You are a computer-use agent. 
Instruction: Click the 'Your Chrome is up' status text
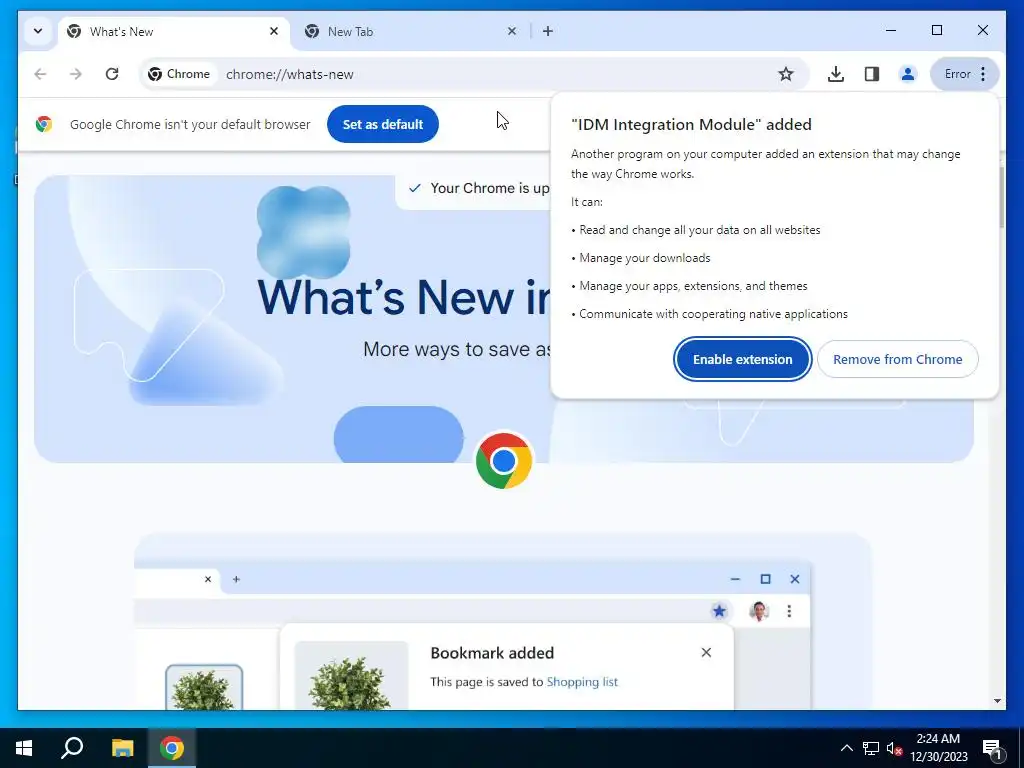pyautogui.click(x=490, y=188)
